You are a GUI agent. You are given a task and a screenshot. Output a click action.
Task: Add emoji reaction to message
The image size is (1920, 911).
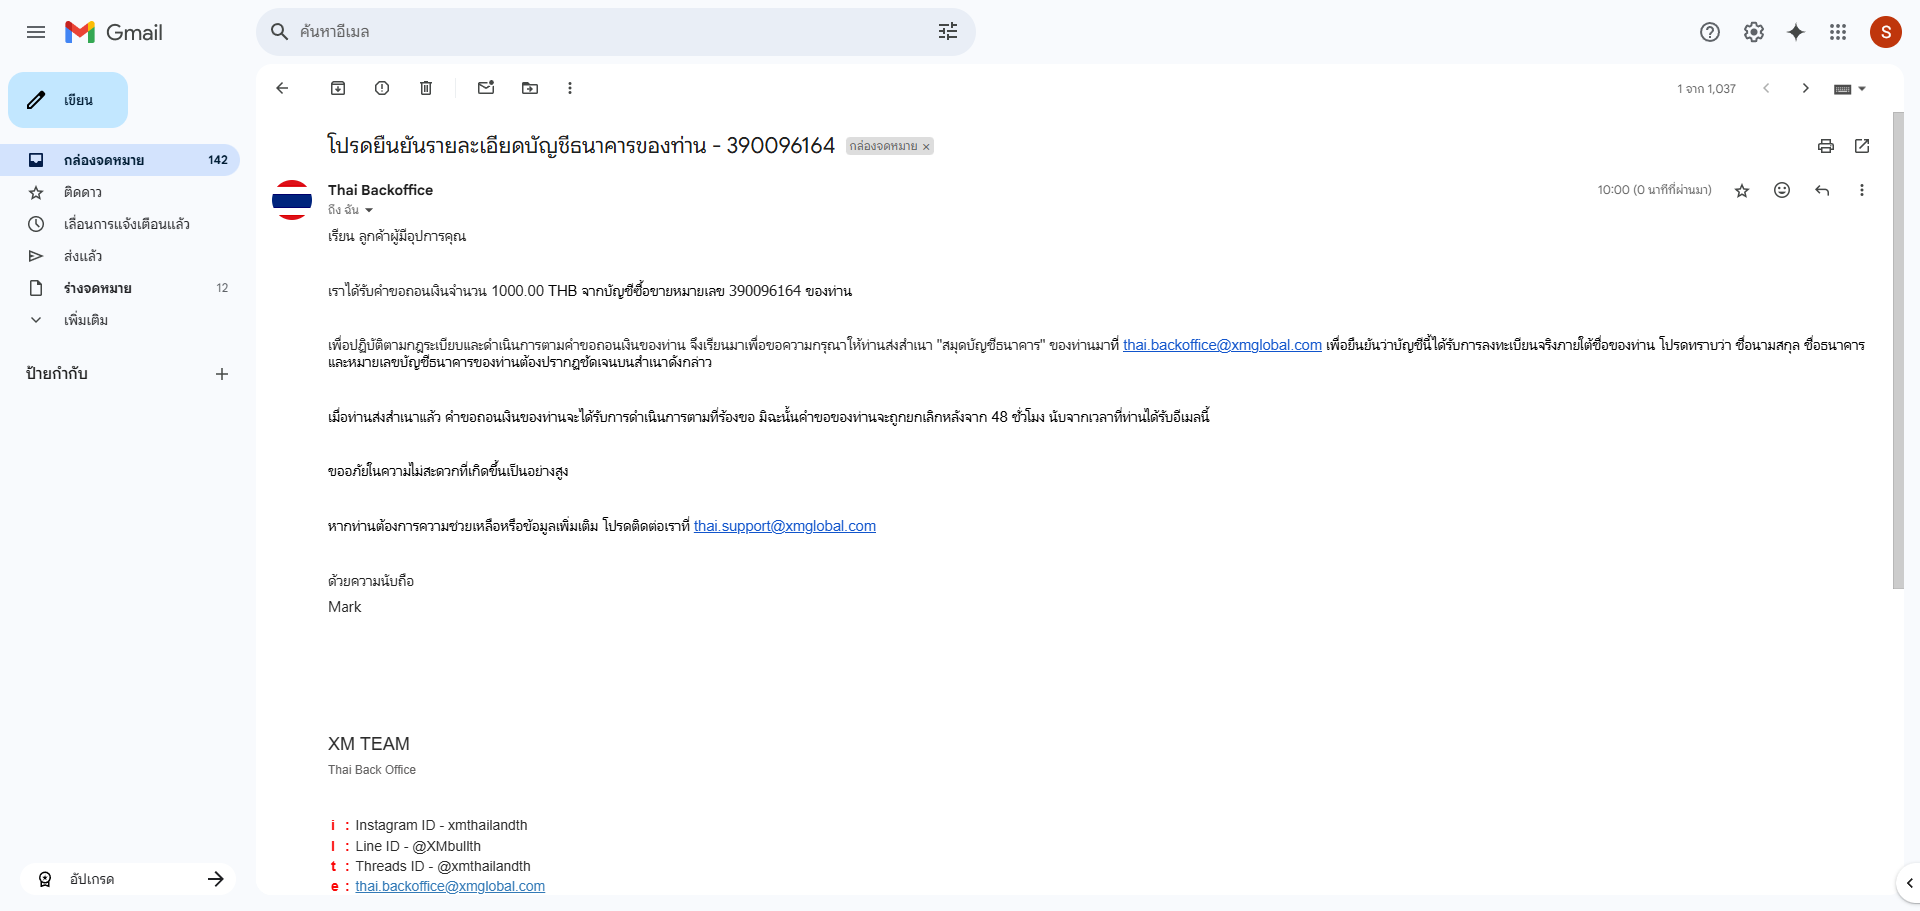pos(1782,190)
